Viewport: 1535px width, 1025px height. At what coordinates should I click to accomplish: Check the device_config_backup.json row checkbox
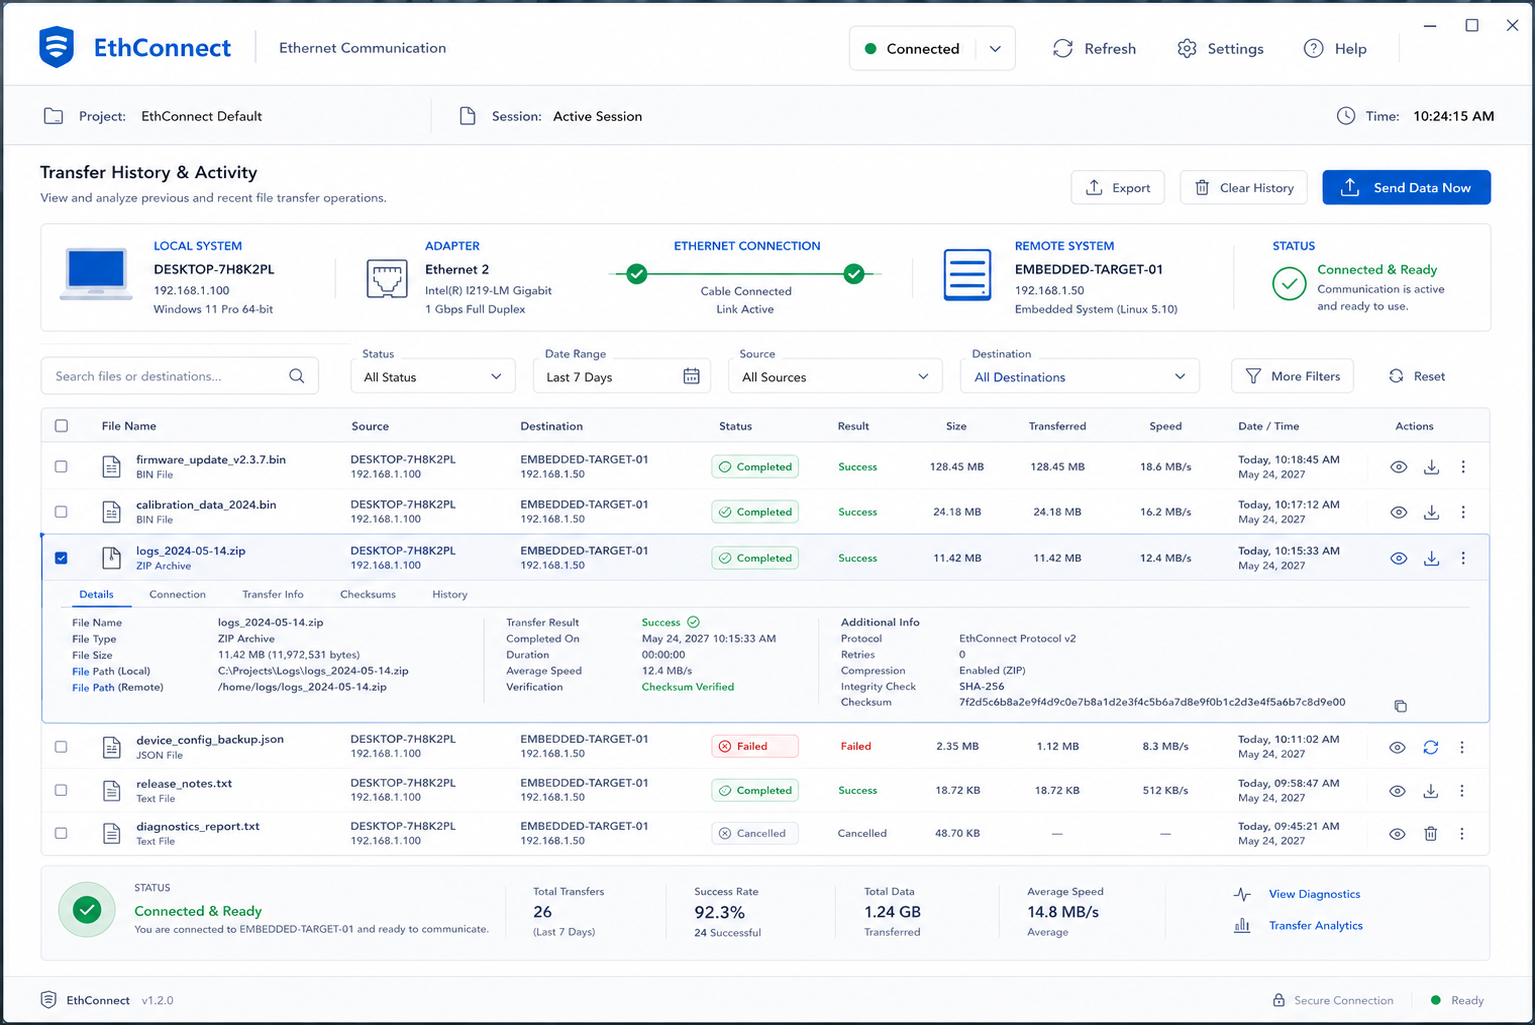61,747
